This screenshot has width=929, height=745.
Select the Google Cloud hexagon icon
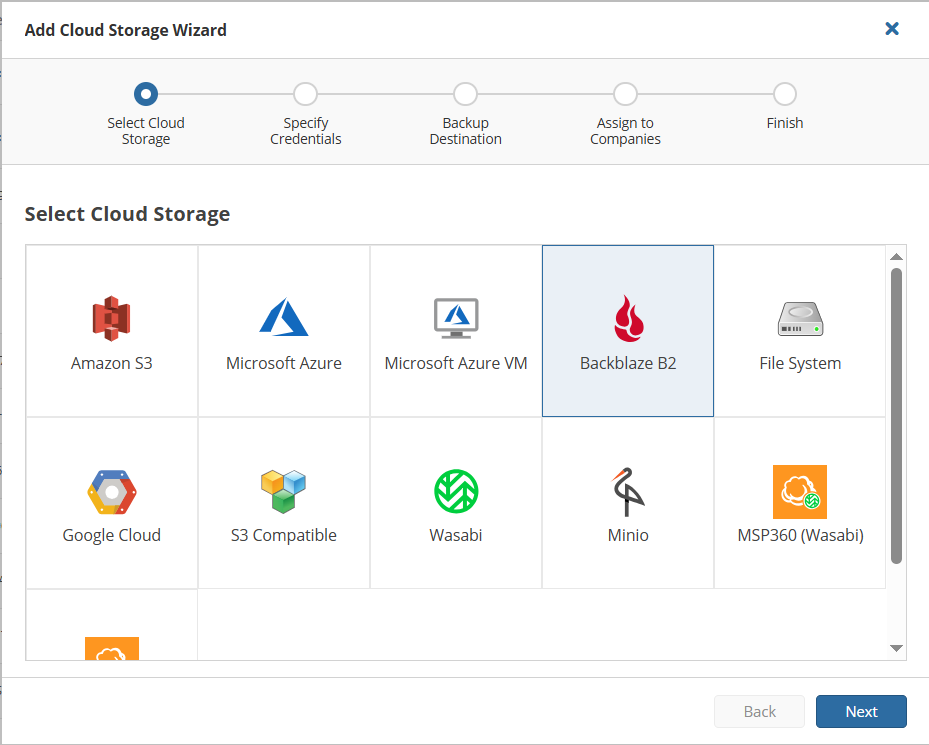[x=112, y=492]
